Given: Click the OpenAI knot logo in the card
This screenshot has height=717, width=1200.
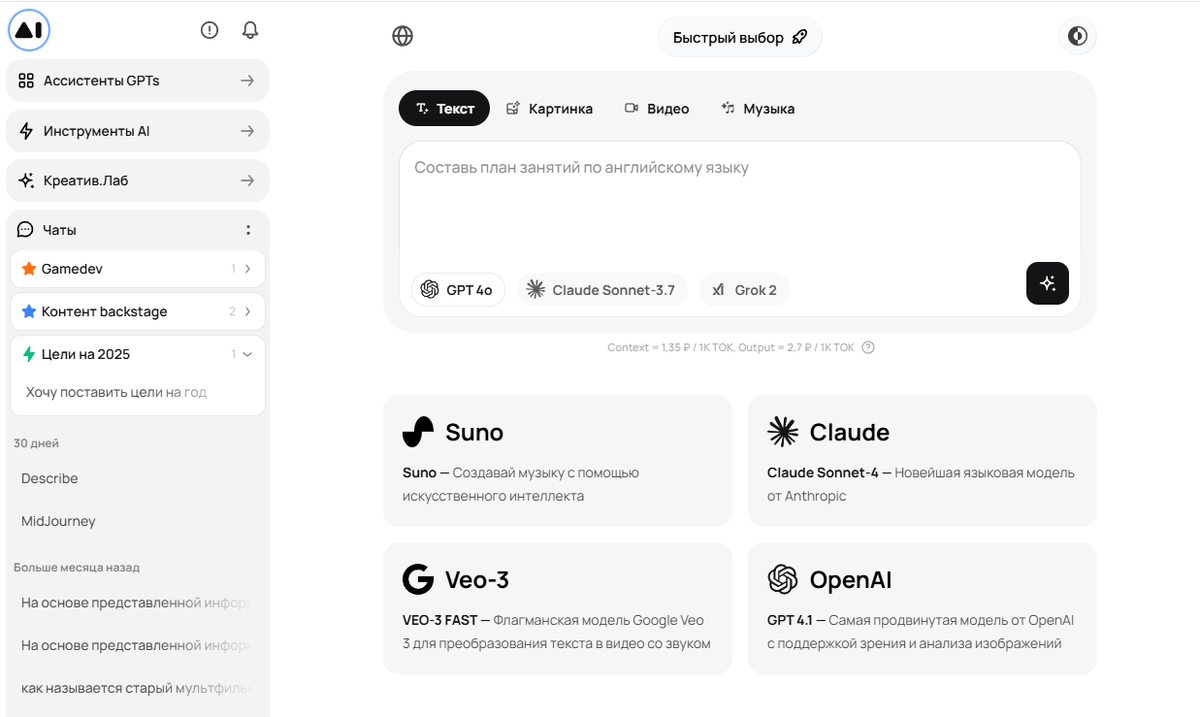Looking at the screenshot, I should [783, 579].
